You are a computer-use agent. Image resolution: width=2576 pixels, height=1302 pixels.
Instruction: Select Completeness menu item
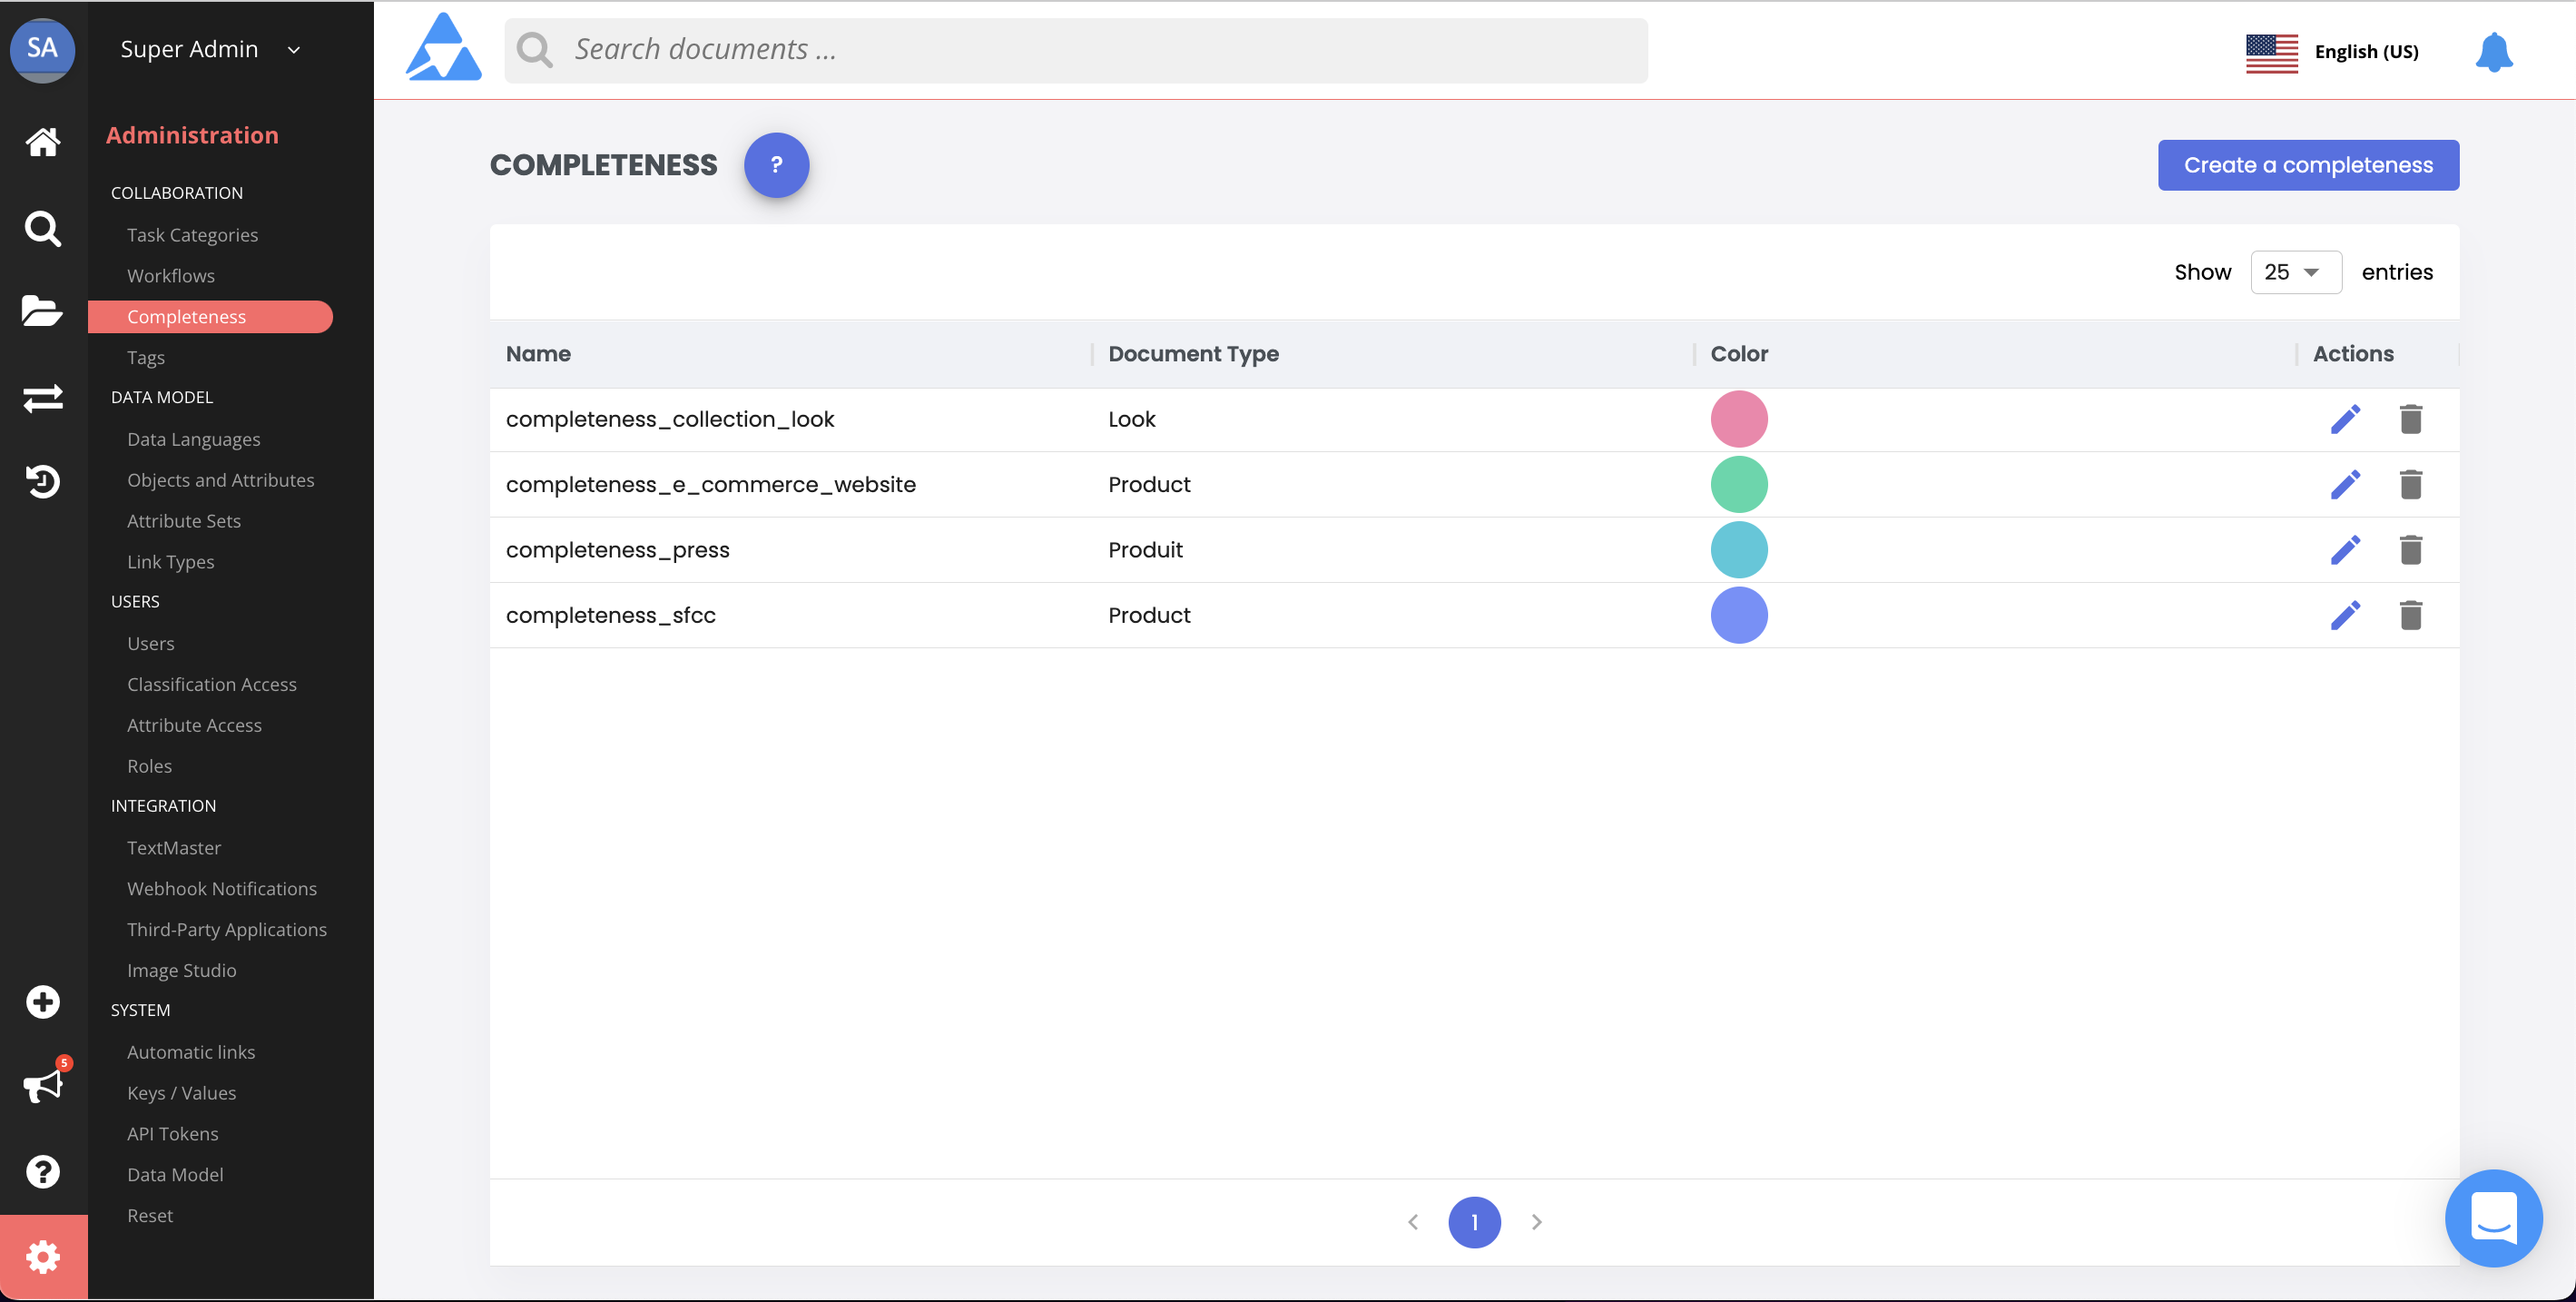(210, 317)
